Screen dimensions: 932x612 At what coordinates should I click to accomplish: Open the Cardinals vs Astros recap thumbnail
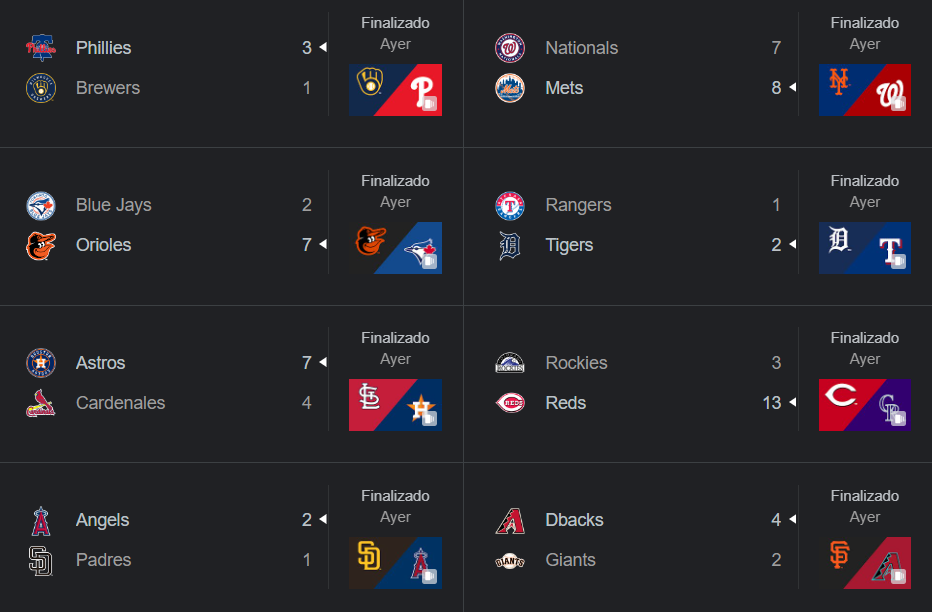(x=395, y=405)
